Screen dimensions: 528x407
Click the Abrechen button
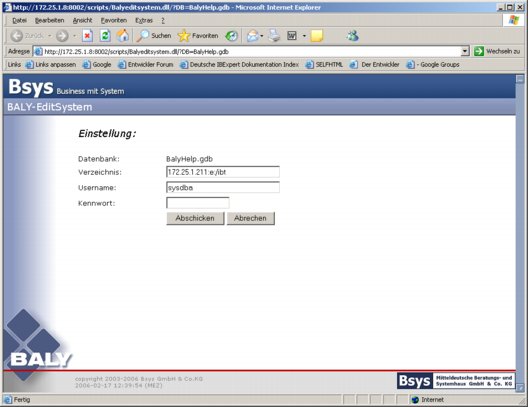tap(251, 218)
